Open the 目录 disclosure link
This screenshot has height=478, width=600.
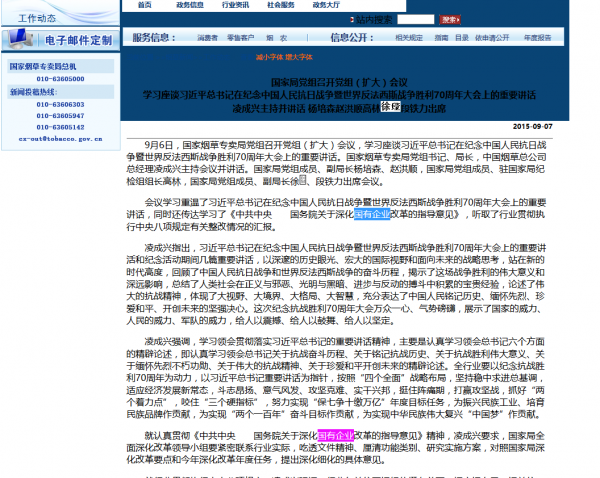point(461,38)
